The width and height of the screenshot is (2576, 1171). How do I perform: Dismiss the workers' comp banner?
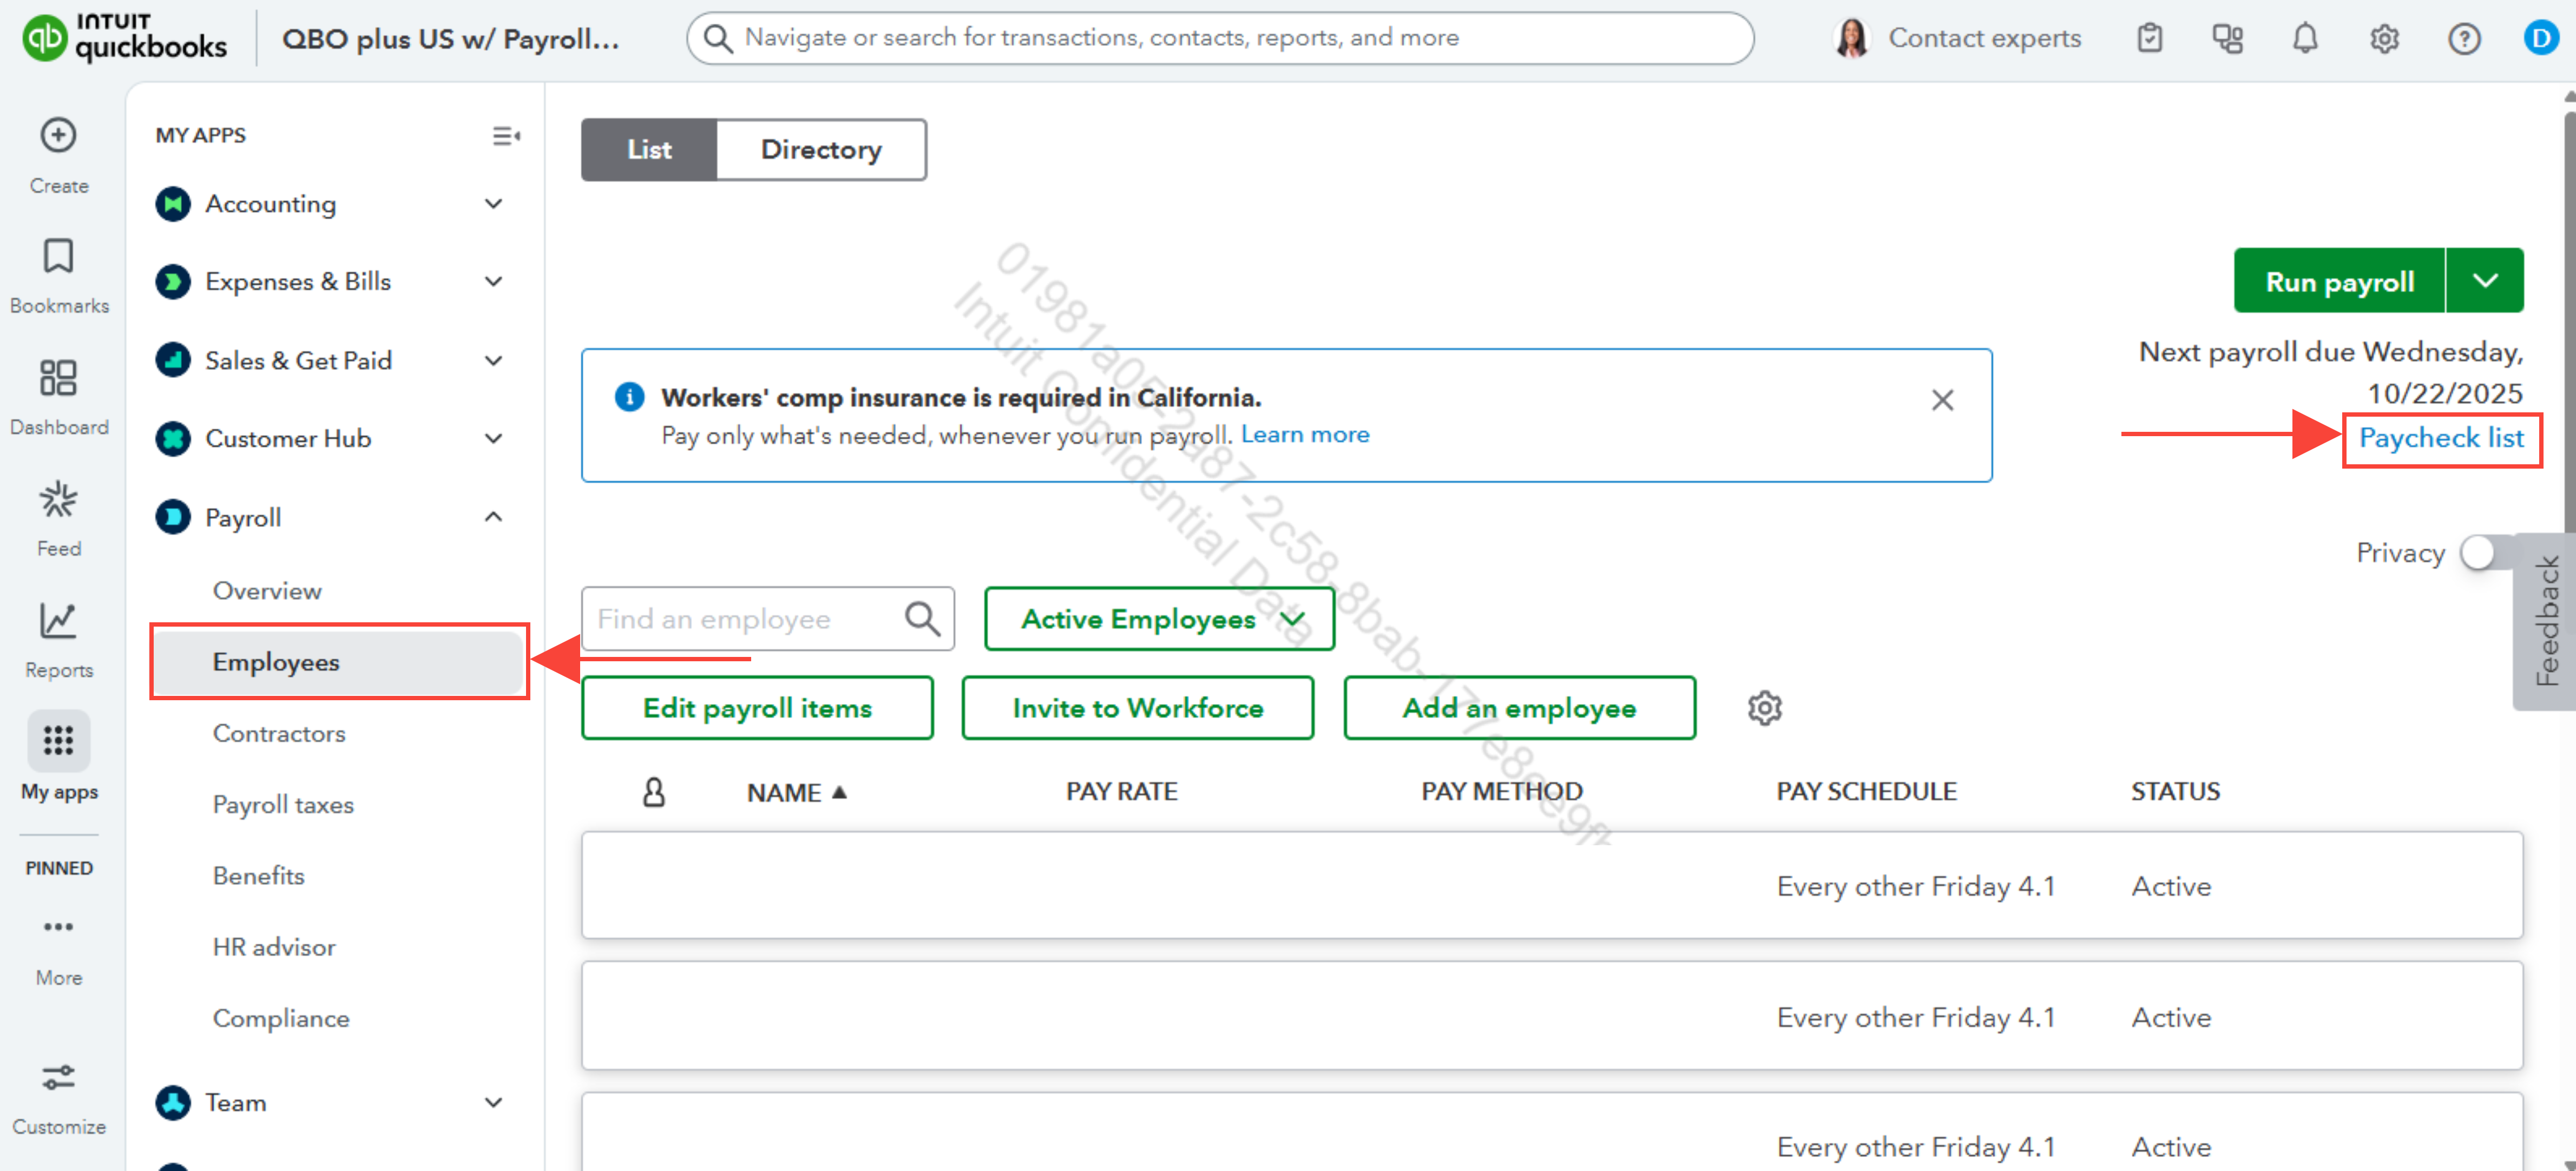tap(1942, 400)
